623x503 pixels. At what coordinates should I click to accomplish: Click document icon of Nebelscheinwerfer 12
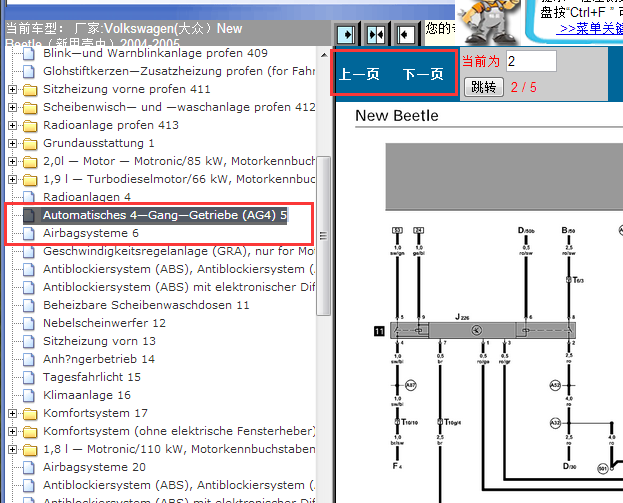(x=29, y=323)
